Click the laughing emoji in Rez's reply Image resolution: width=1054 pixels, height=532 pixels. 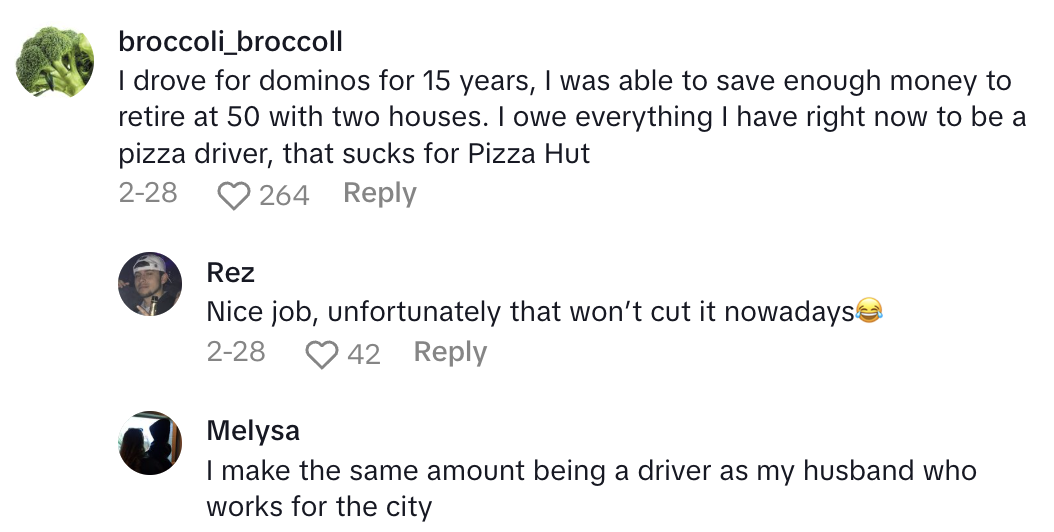(x=871, y=312)
